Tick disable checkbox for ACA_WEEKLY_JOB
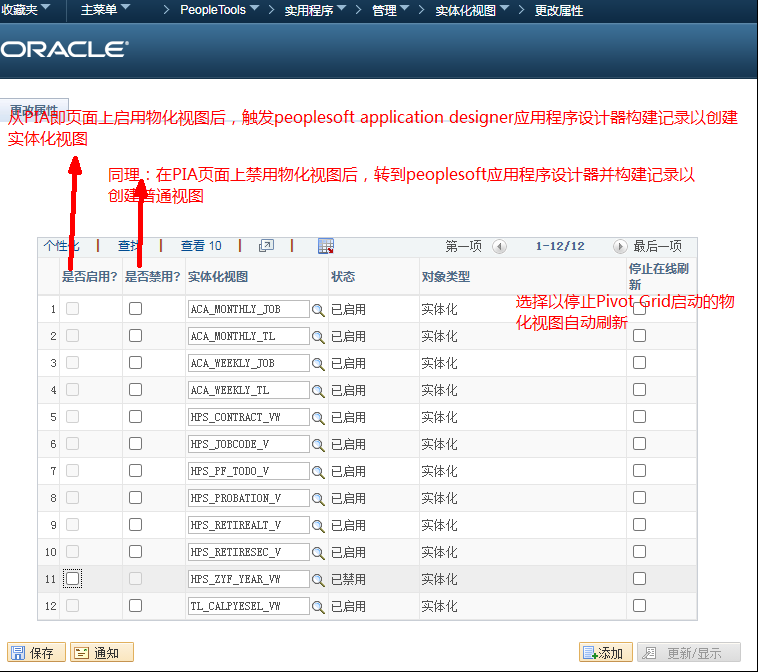The height and width of the screenshot is (672, 758). pos(135,363)
